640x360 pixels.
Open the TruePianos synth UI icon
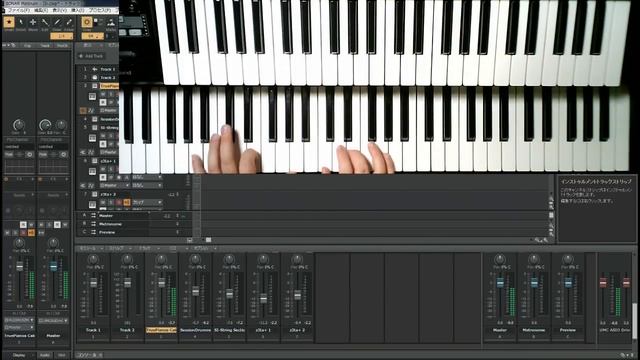click(x=93, y=97)
